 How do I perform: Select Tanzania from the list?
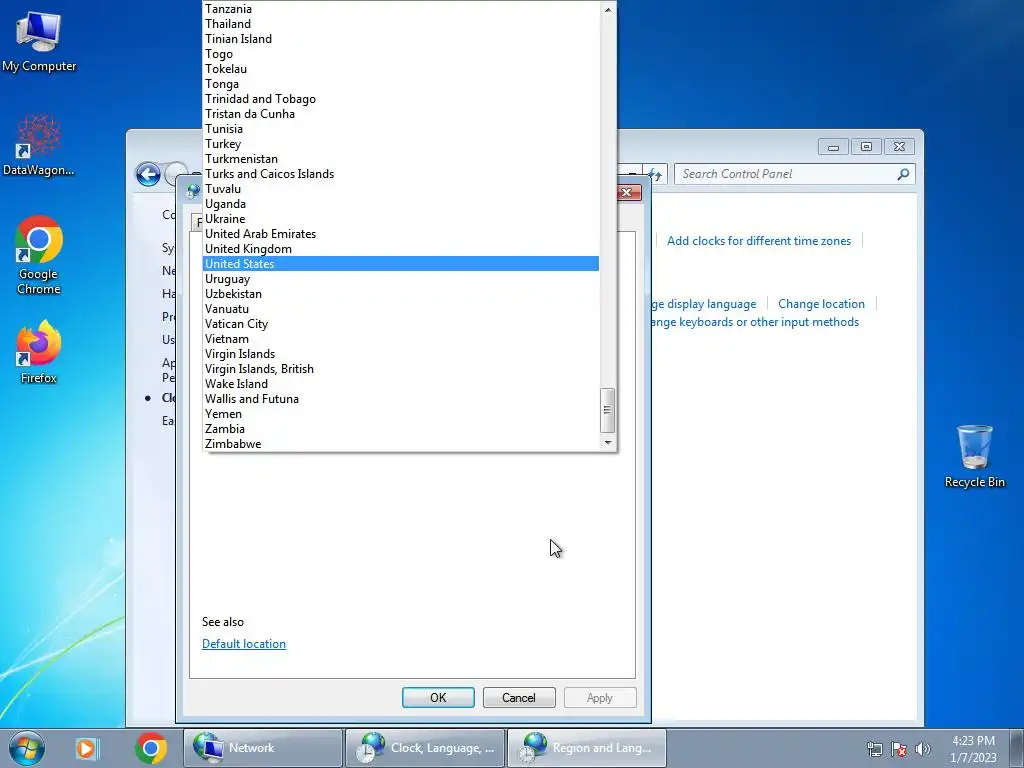point(401,8)
